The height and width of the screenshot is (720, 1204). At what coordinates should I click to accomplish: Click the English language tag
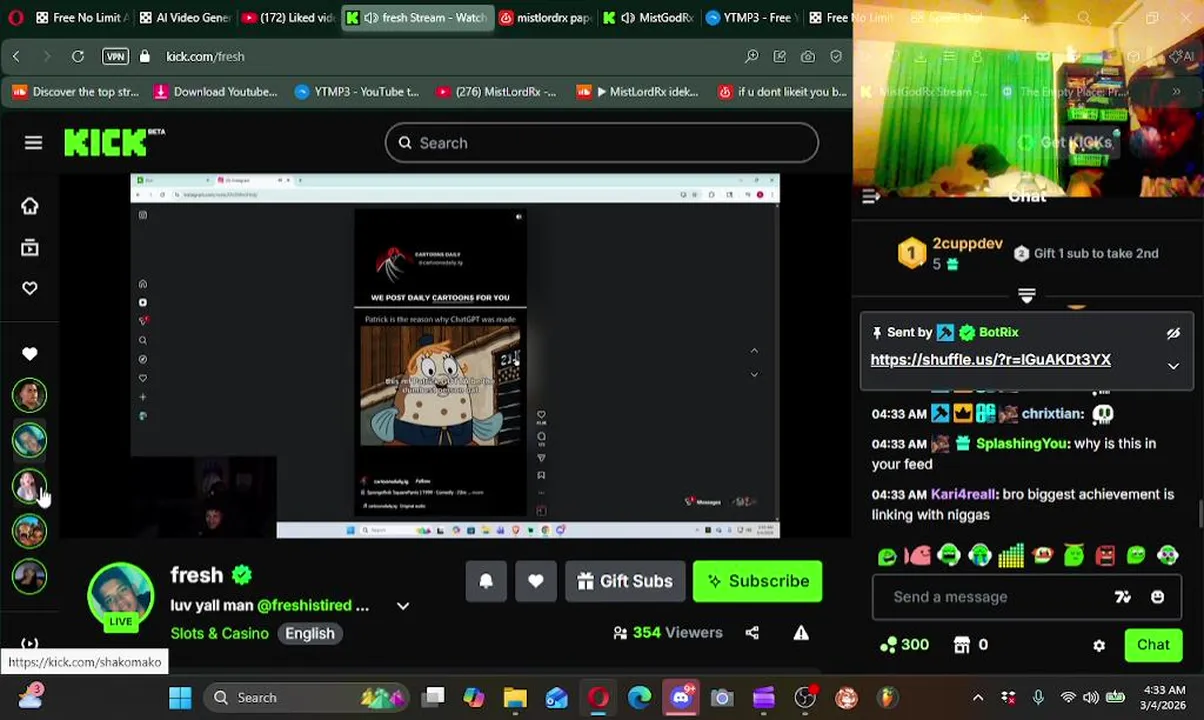[x=310, y=633]
